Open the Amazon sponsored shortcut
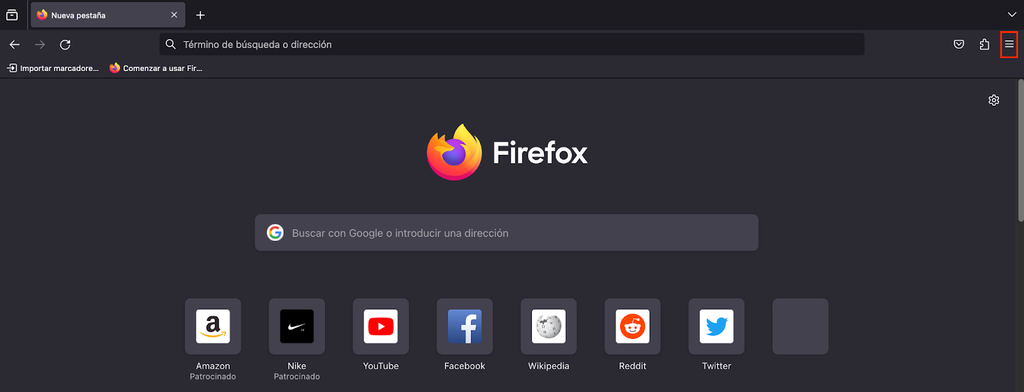Screen dimensions: 1024x392 pyautogui.click(x=213, y=327)
